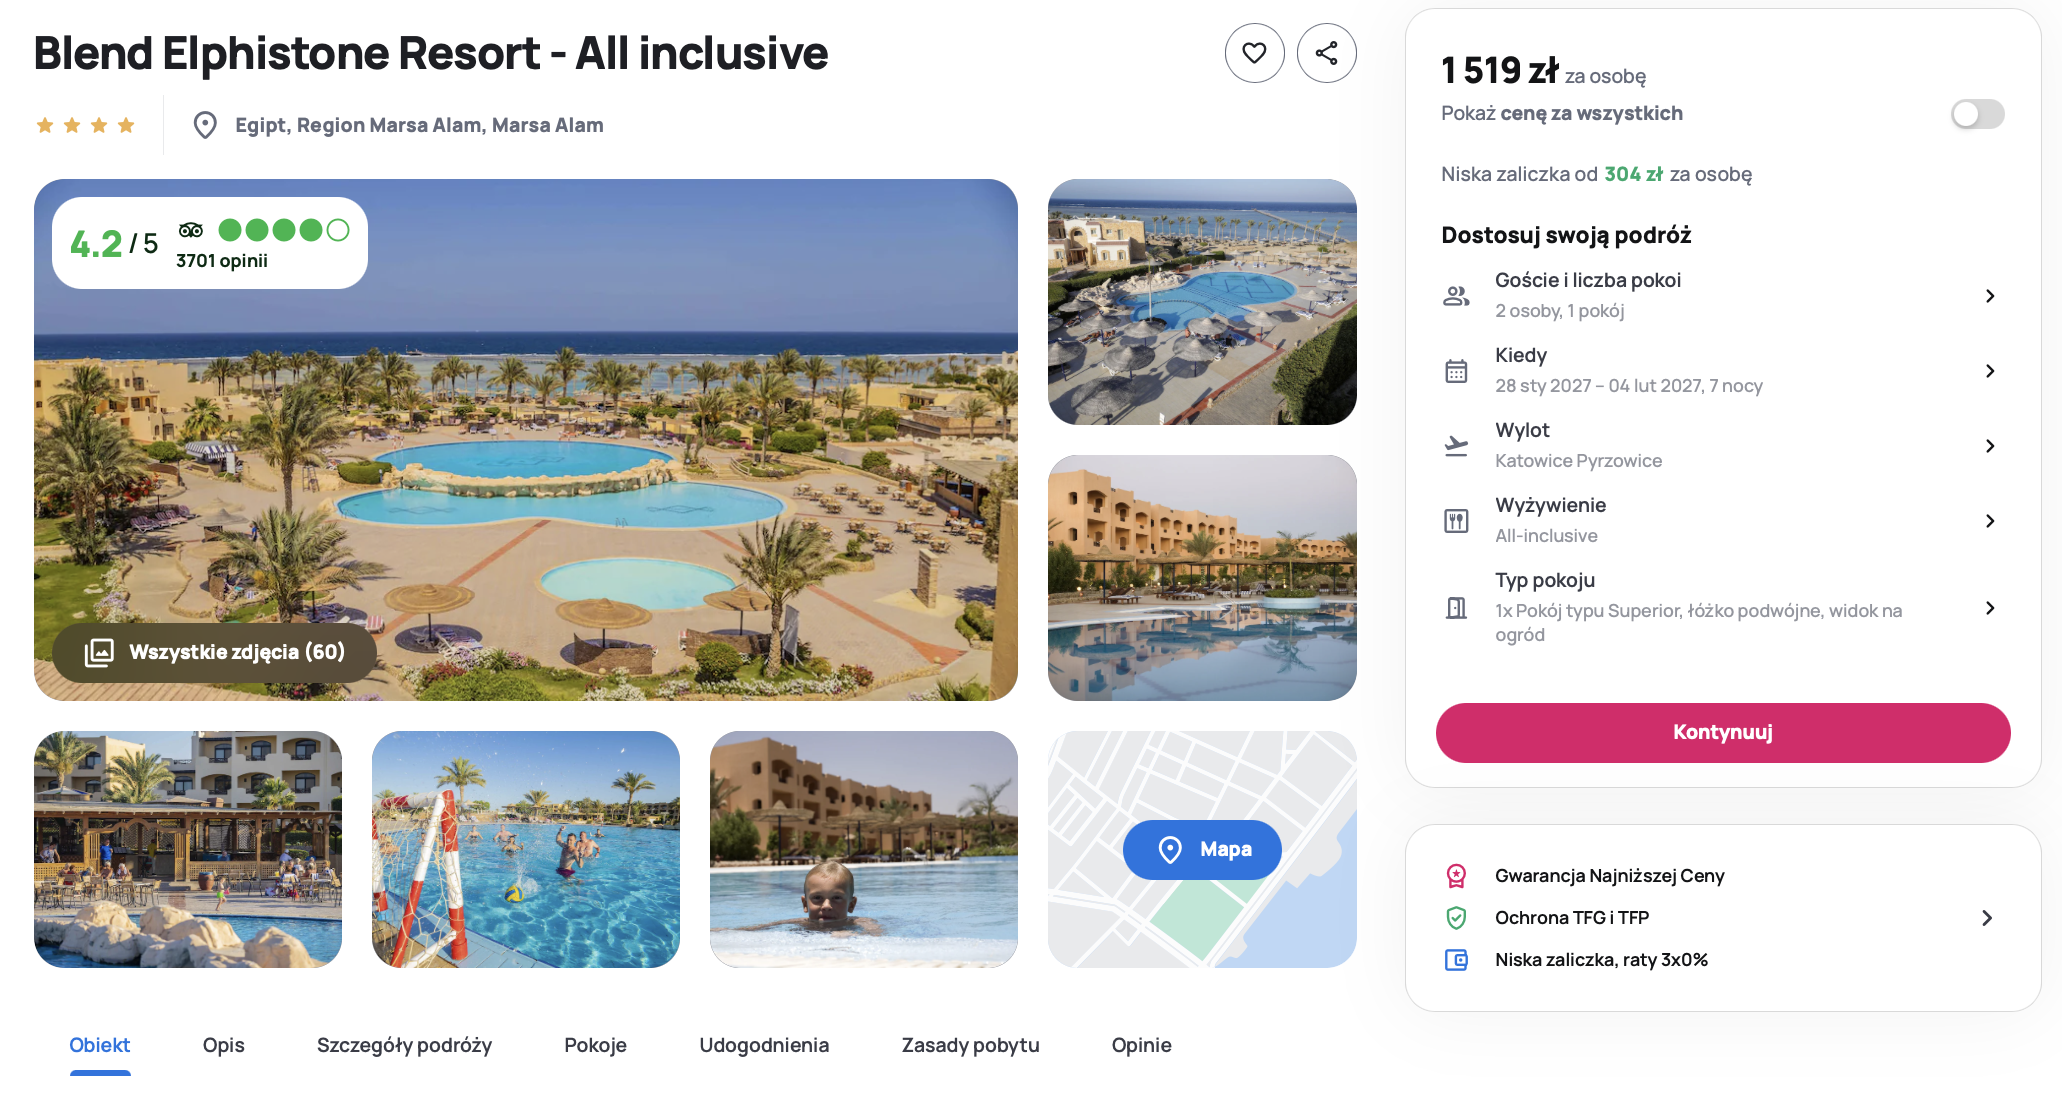2062x1116 pixels.
Task: Add resort to favorites with heart icon
Action: click(x=1254, y=53)
